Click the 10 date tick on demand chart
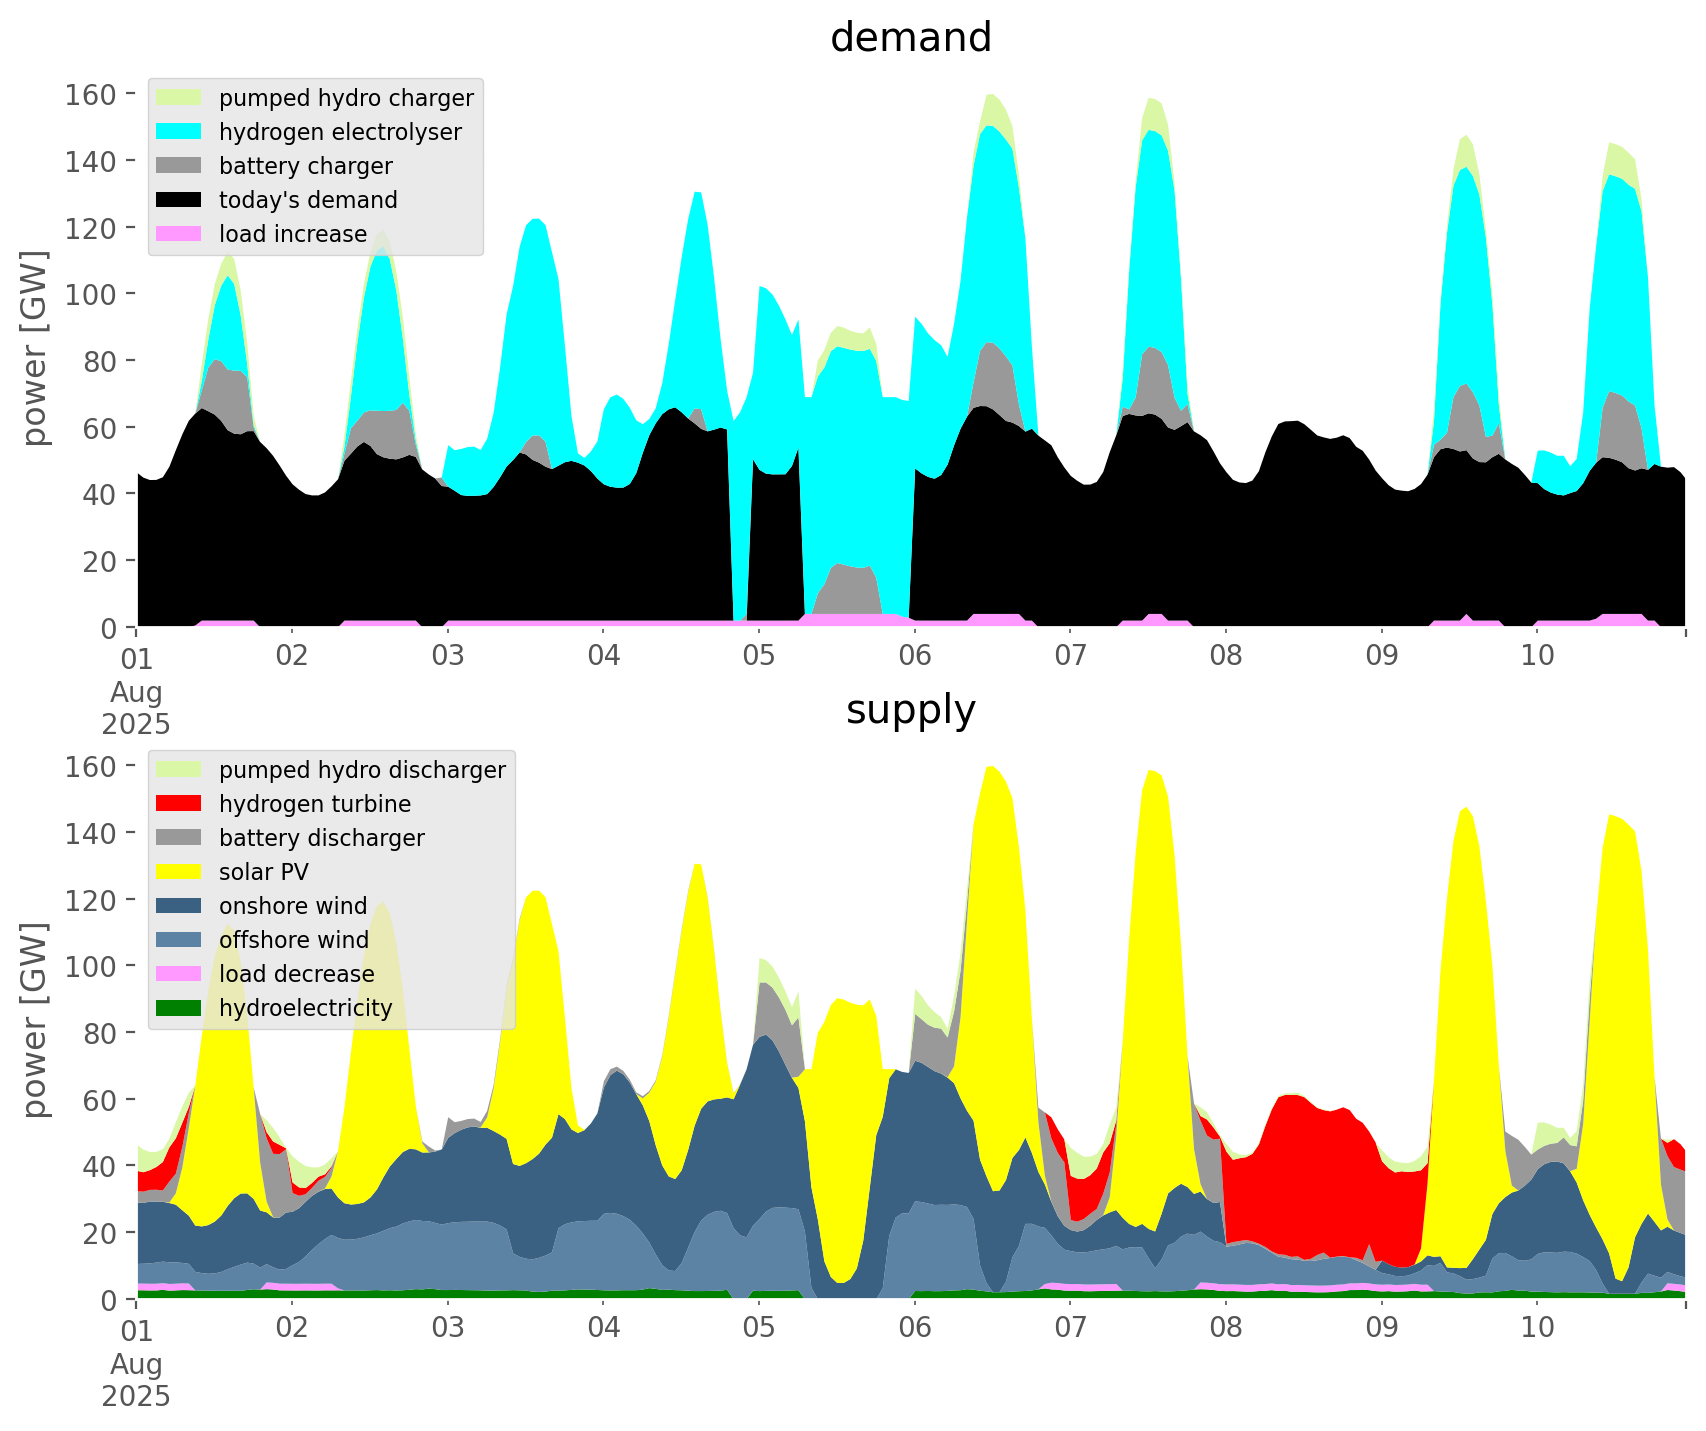1706x1431 pixels. tap(1537, 656)
